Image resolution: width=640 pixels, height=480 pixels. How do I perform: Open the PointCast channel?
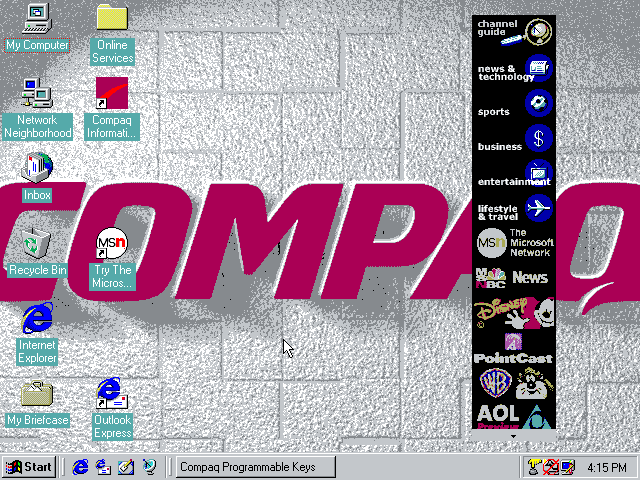(x=514, y=349)
